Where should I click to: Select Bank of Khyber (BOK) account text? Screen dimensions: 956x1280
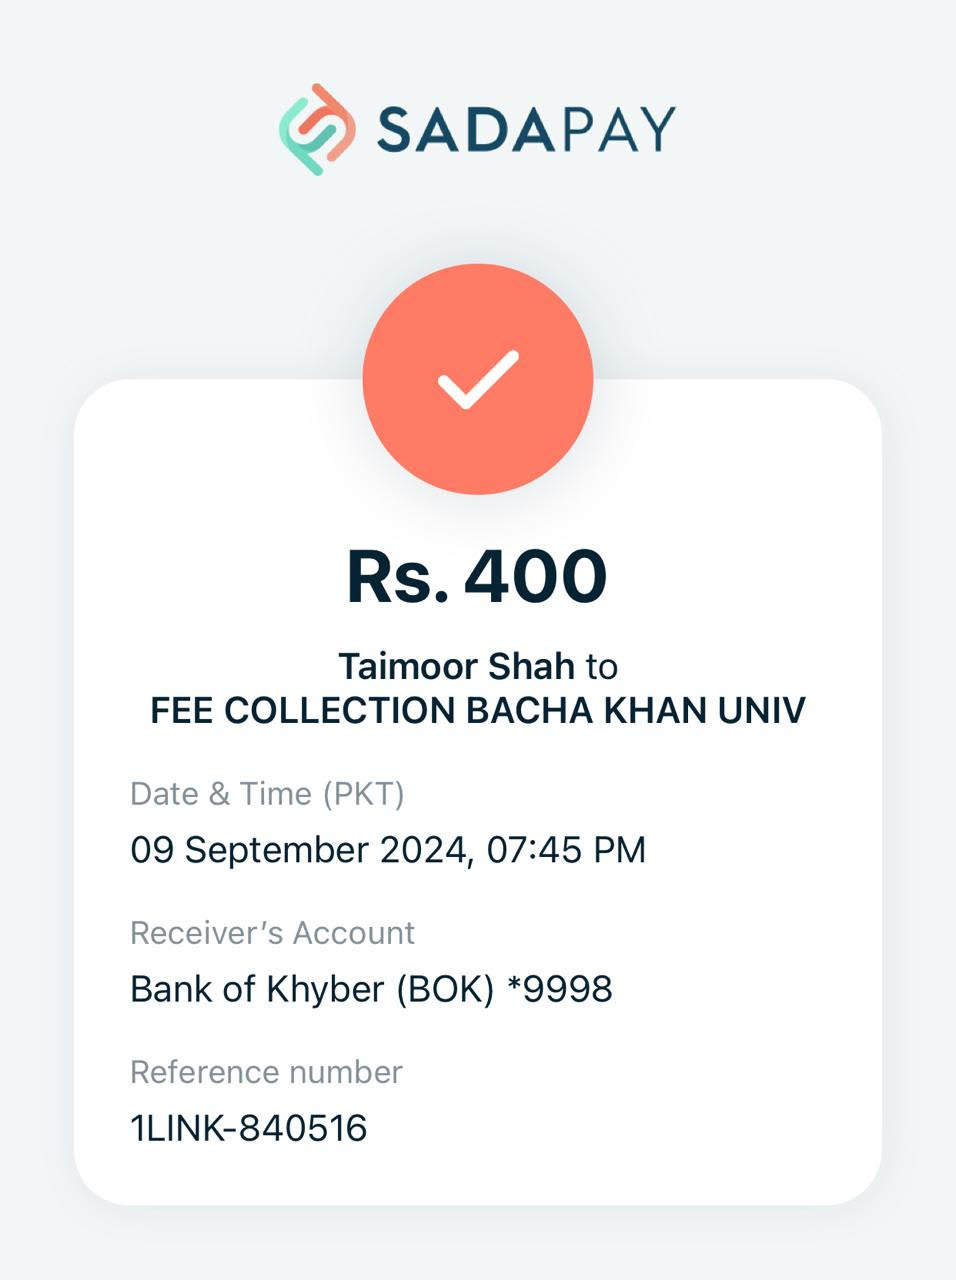(312, 990)
